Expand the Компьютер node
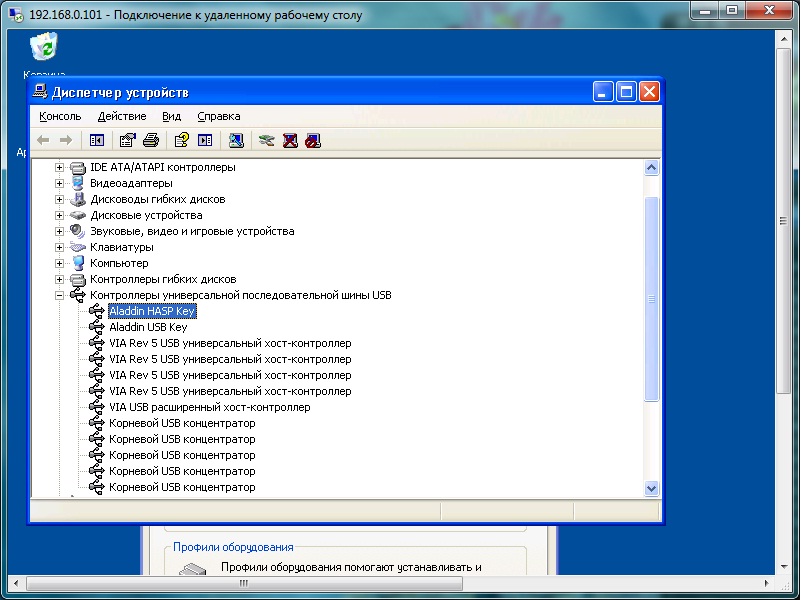804x600 pixels. click(x=59, y=263)
